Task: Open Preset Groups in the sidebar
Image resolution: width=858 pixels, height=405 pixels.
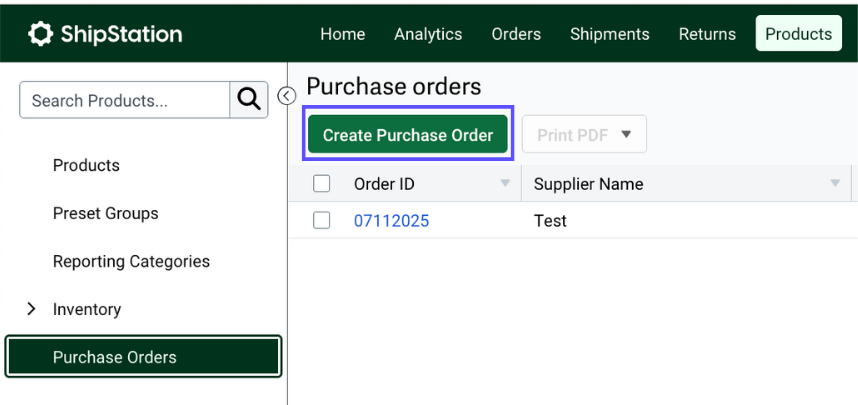Action: (106, 213)
